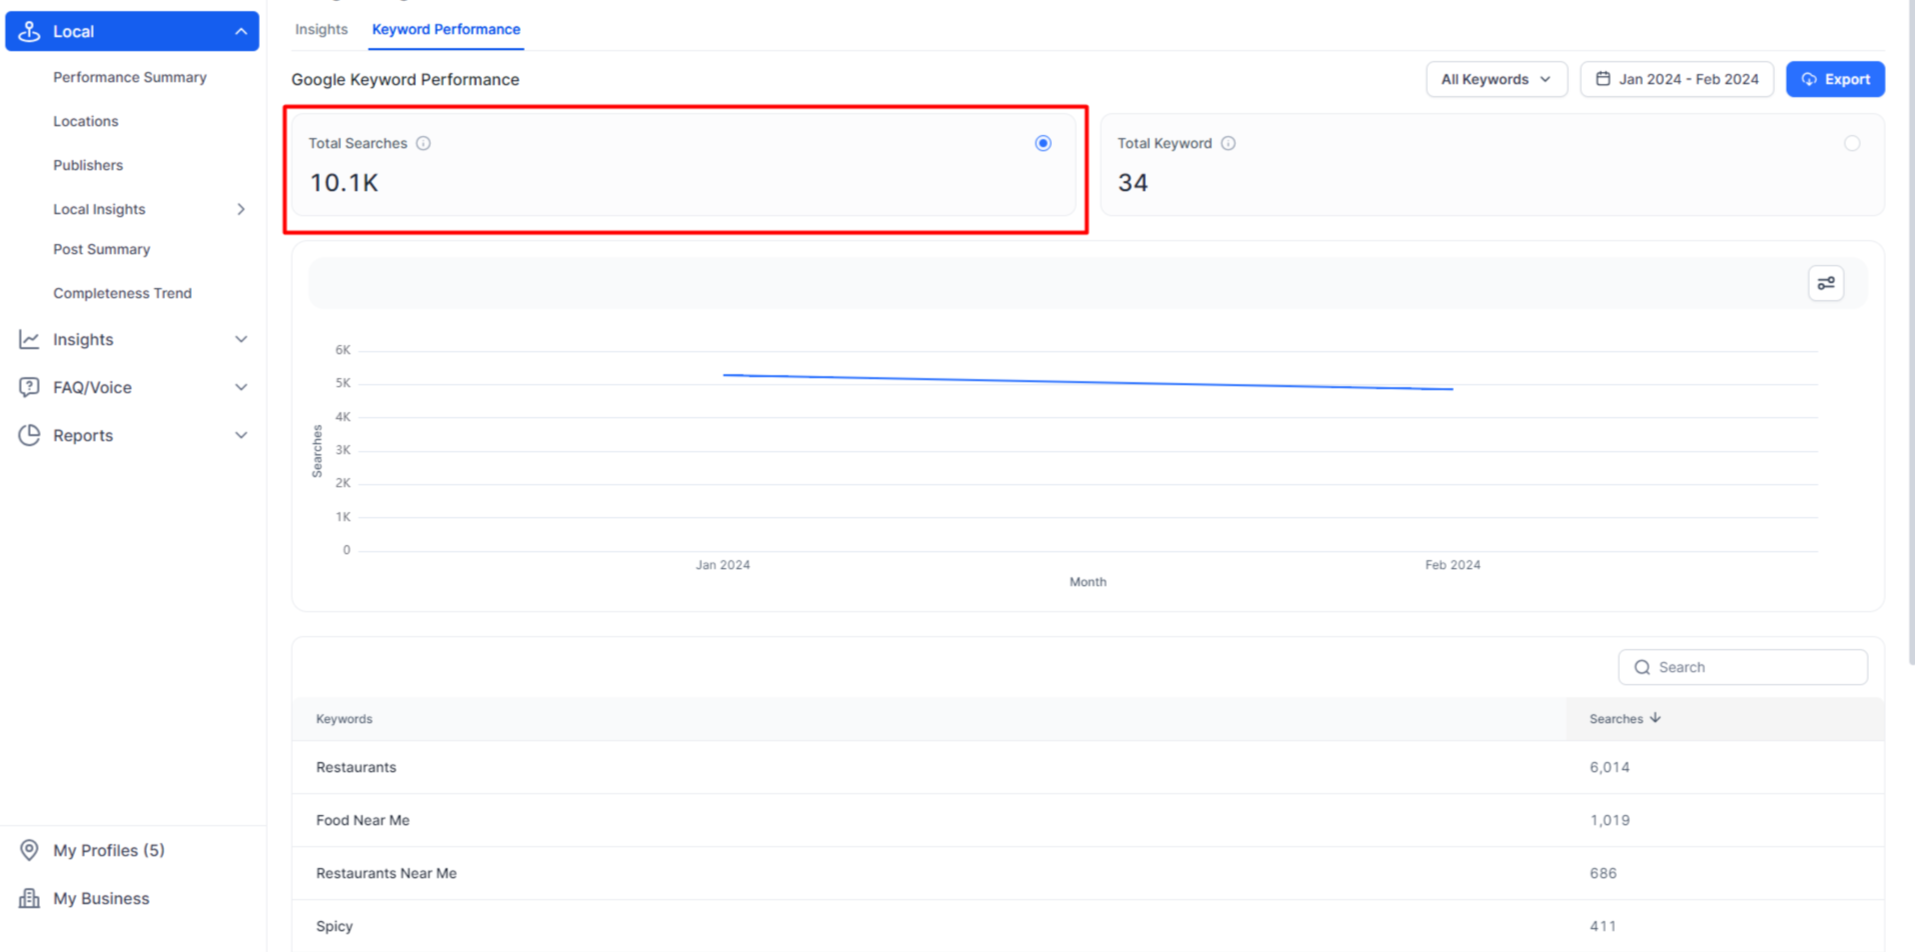Click the Feb 2024 axis label
The width and height of the screenshot is (1915, 952).
(1452, 565)
